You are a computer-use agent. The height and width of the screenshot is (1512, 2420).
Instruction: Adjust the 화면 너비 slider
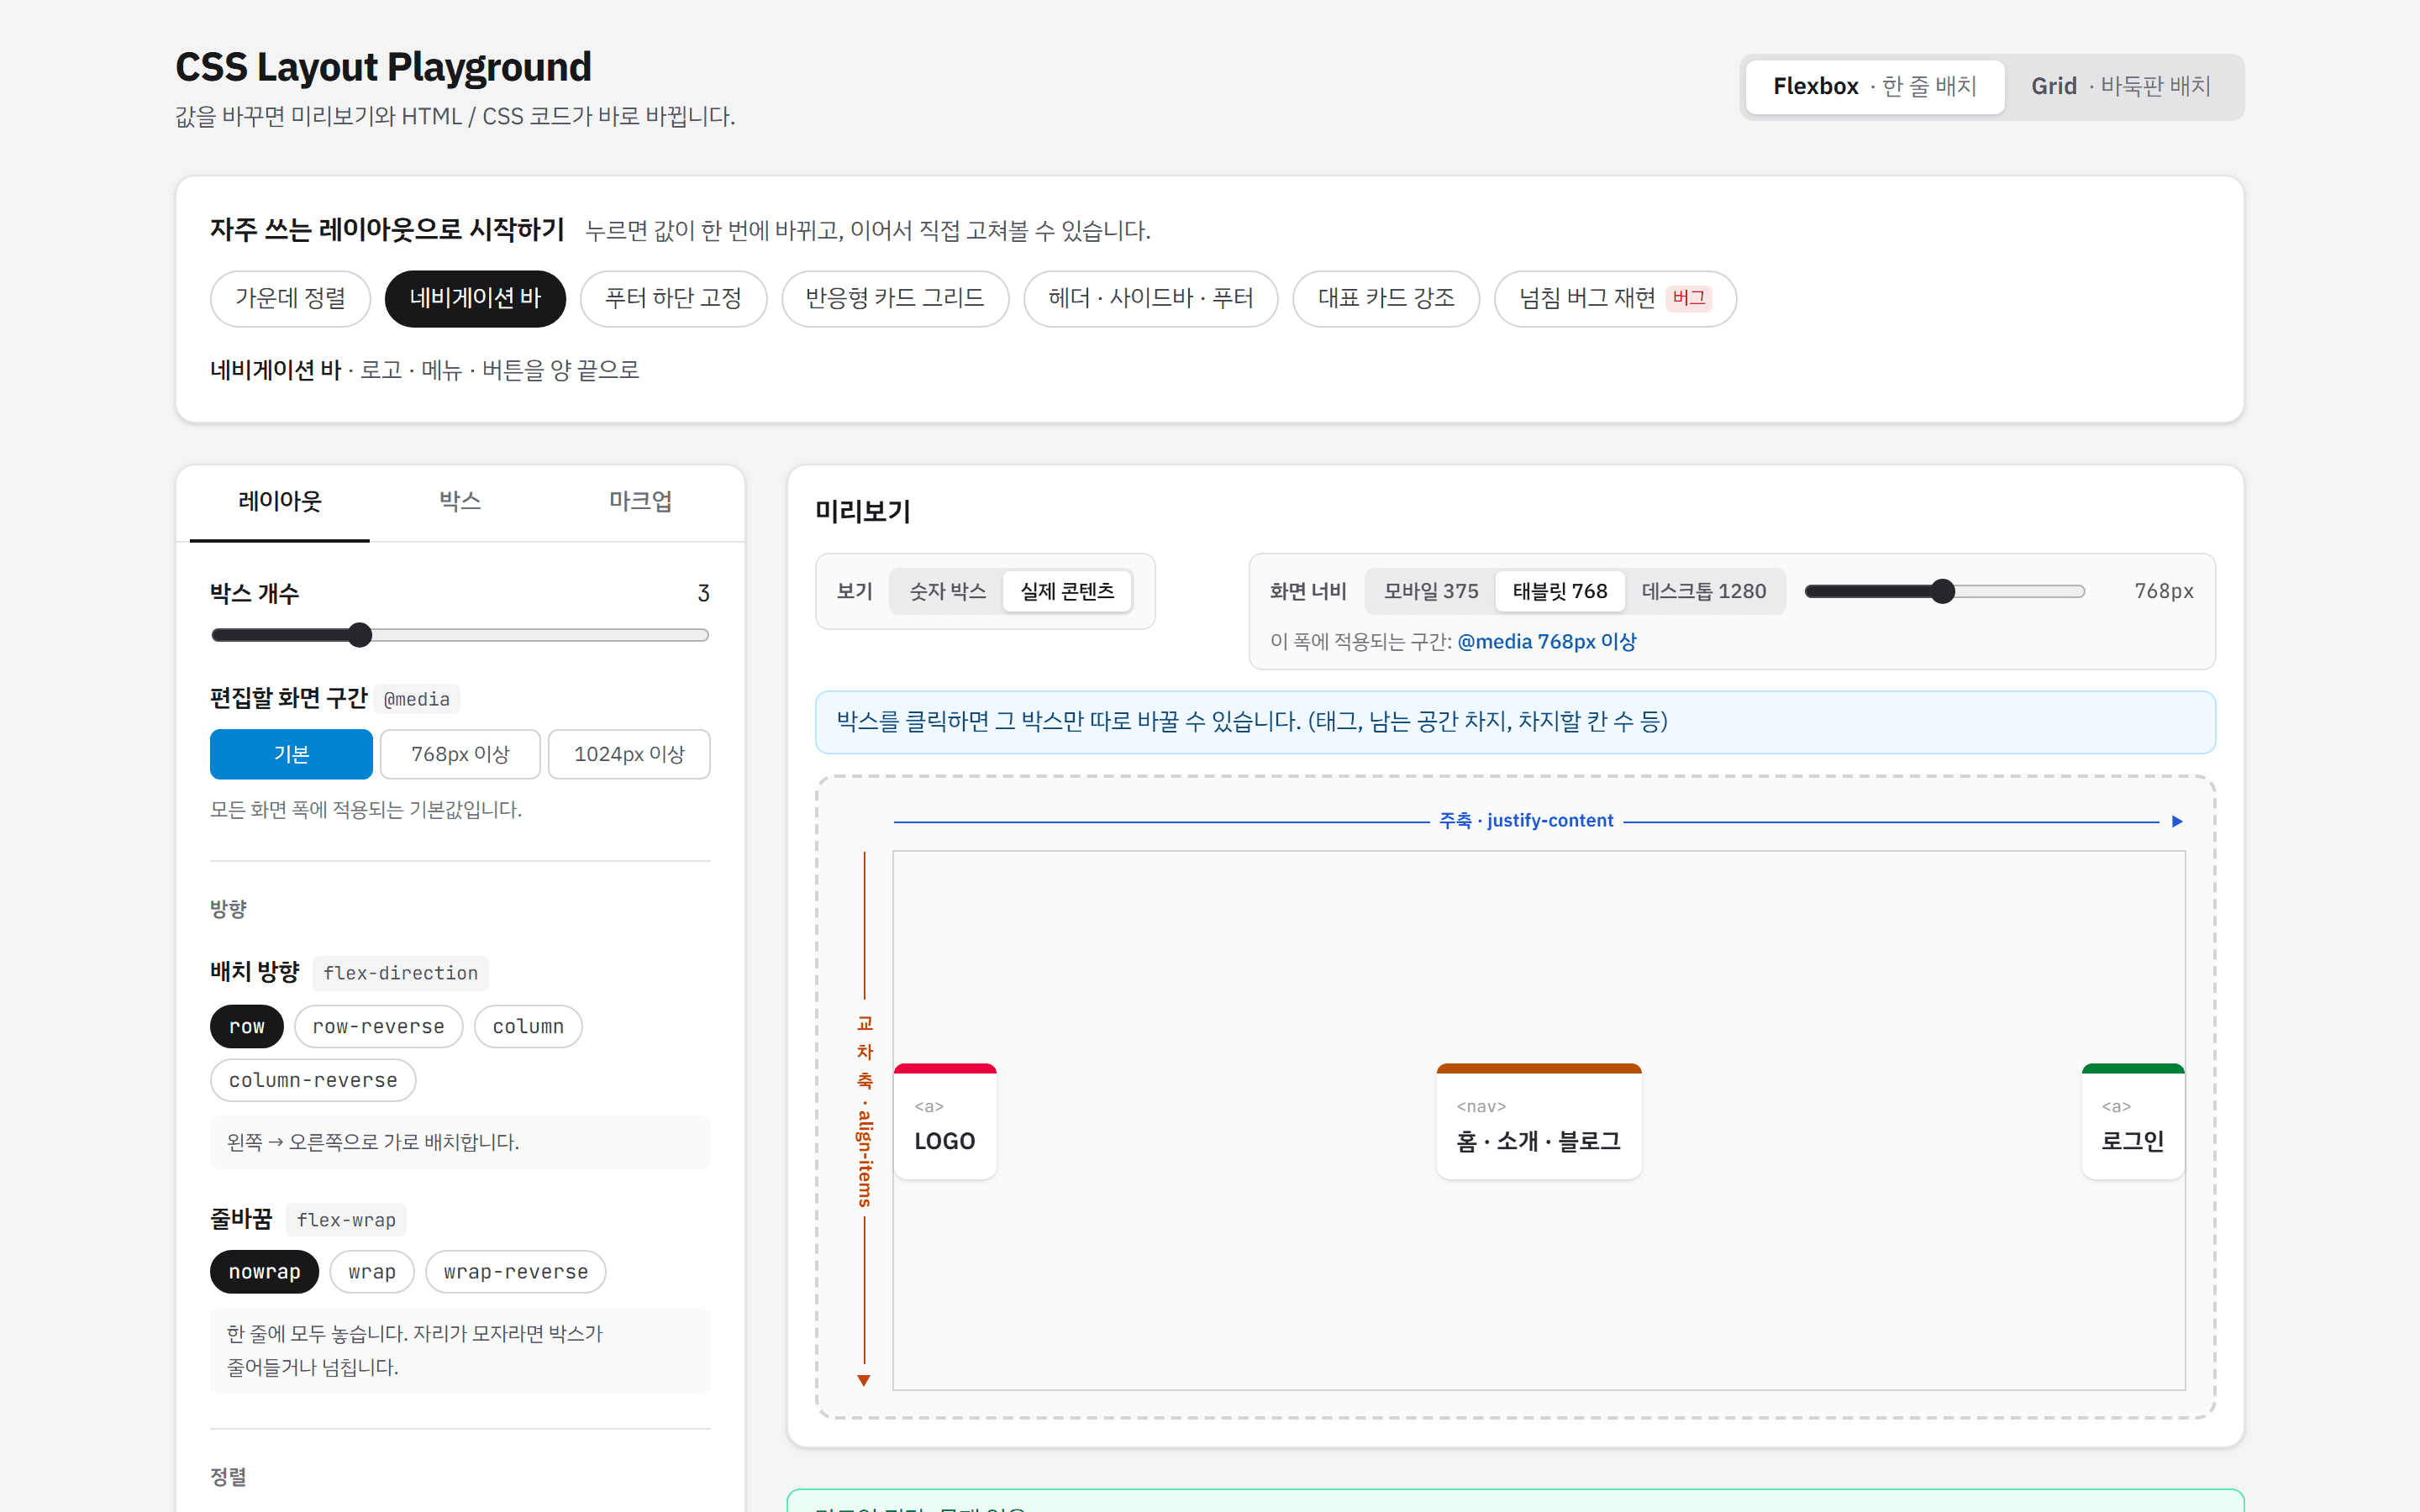coord(1945,591)
